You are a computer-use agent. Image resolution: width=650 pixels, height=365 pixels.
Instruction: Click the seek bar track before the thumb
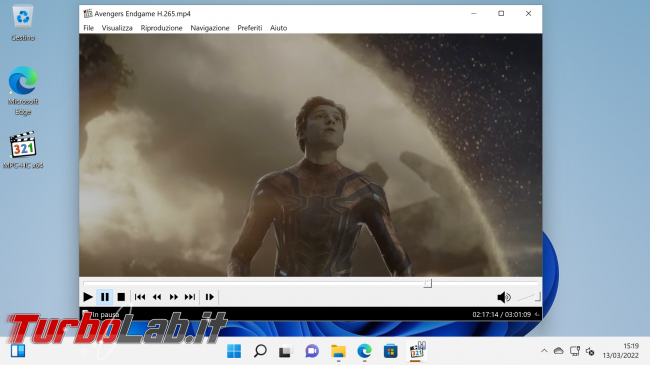pos(254,283)
